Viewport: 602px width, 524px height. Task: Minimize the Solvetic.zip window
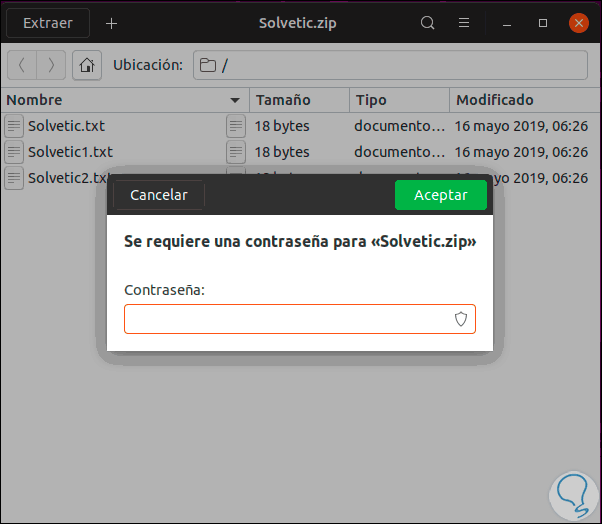507,23
